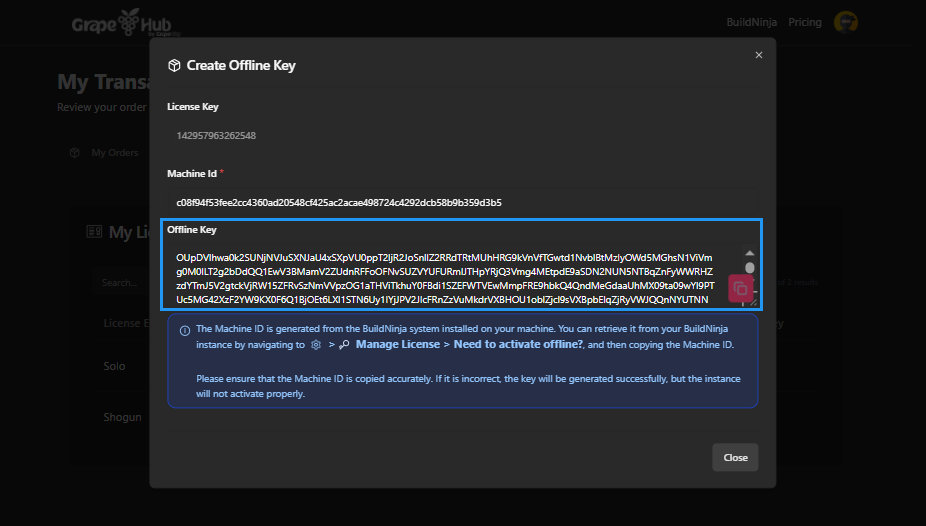Image resolution: width=926 pixels, height=526 pixels.
Task: Click the key icon before Manage License
Action: pos(344,345)
